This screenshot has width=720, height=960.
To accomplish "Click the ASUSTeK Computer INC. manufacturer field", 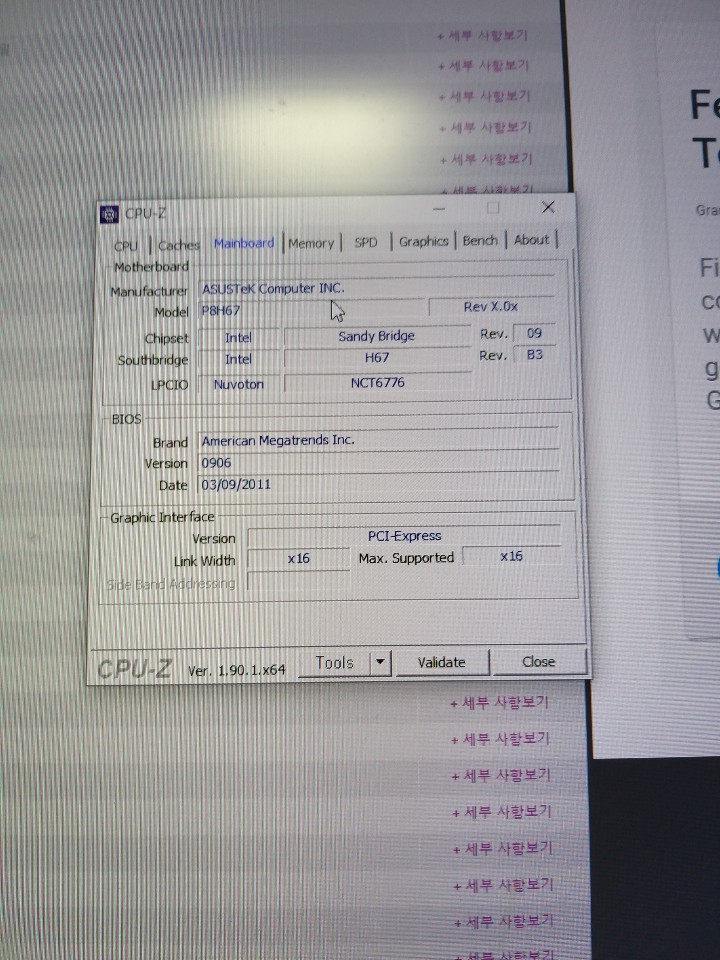I will 376,288.
